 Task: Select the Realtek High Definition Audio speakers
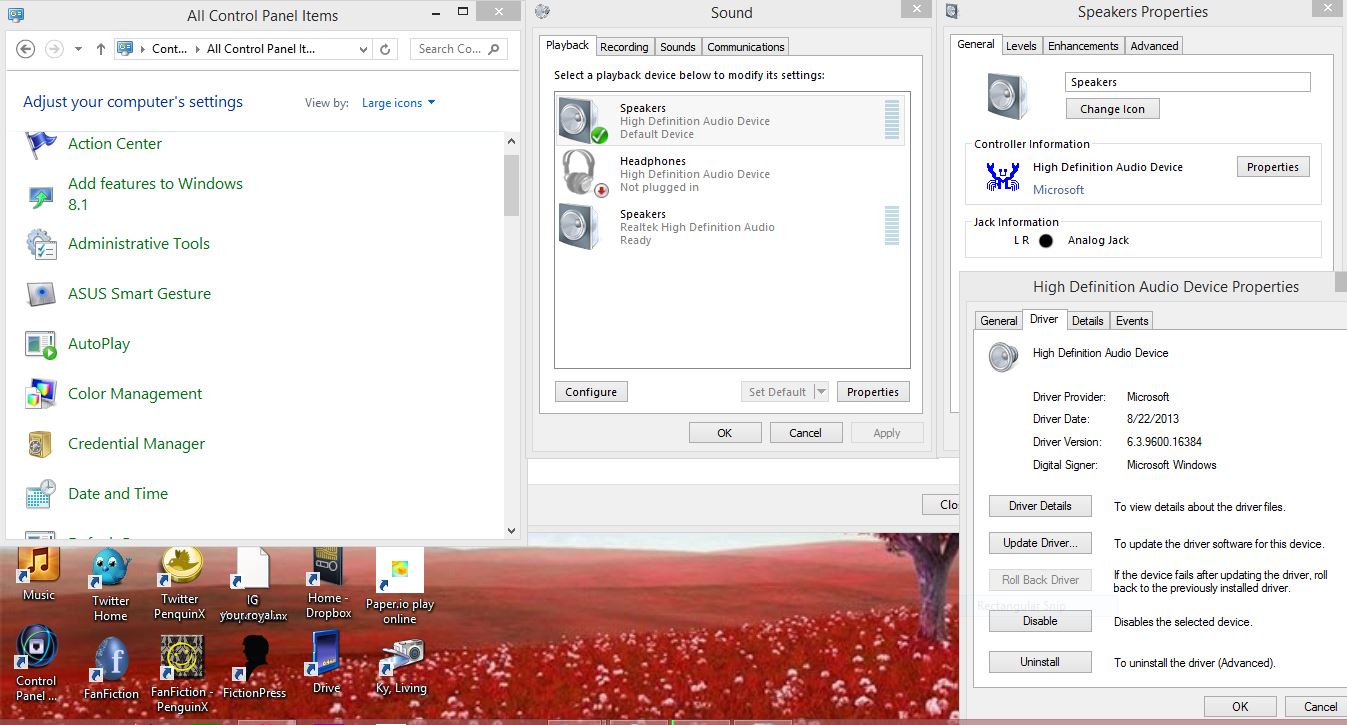(x=730, y=227)
